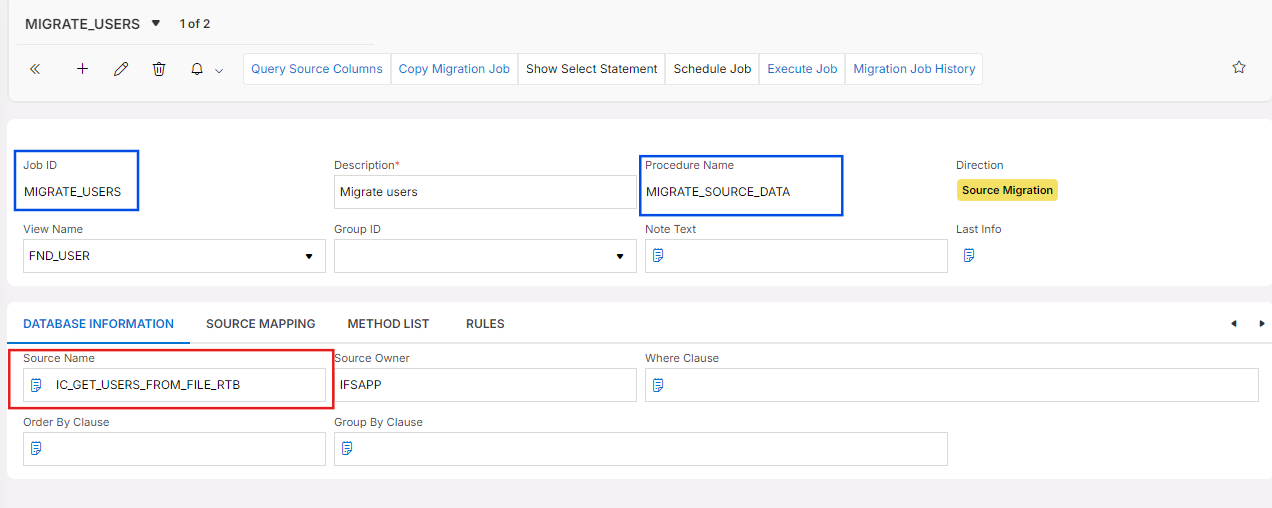Click the '1 of 2' record counter
The image size is (1272, 508).
pyautogui.click(x=195, y=24)
